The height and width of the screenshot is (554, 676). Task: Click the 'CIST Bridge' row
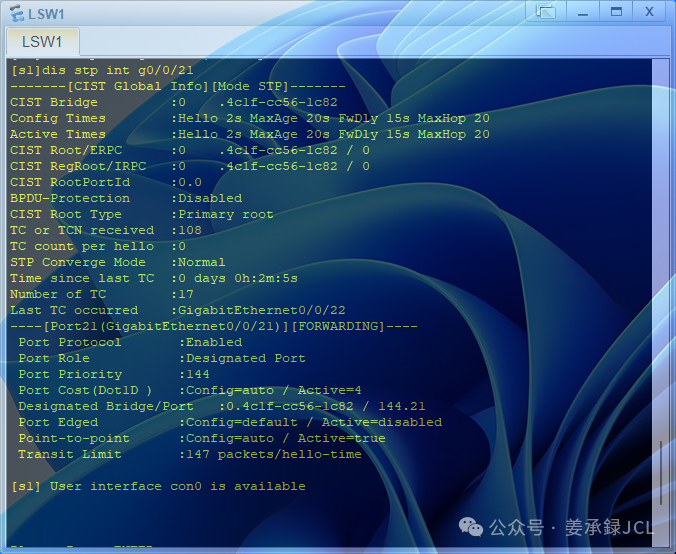pos(174,102)
